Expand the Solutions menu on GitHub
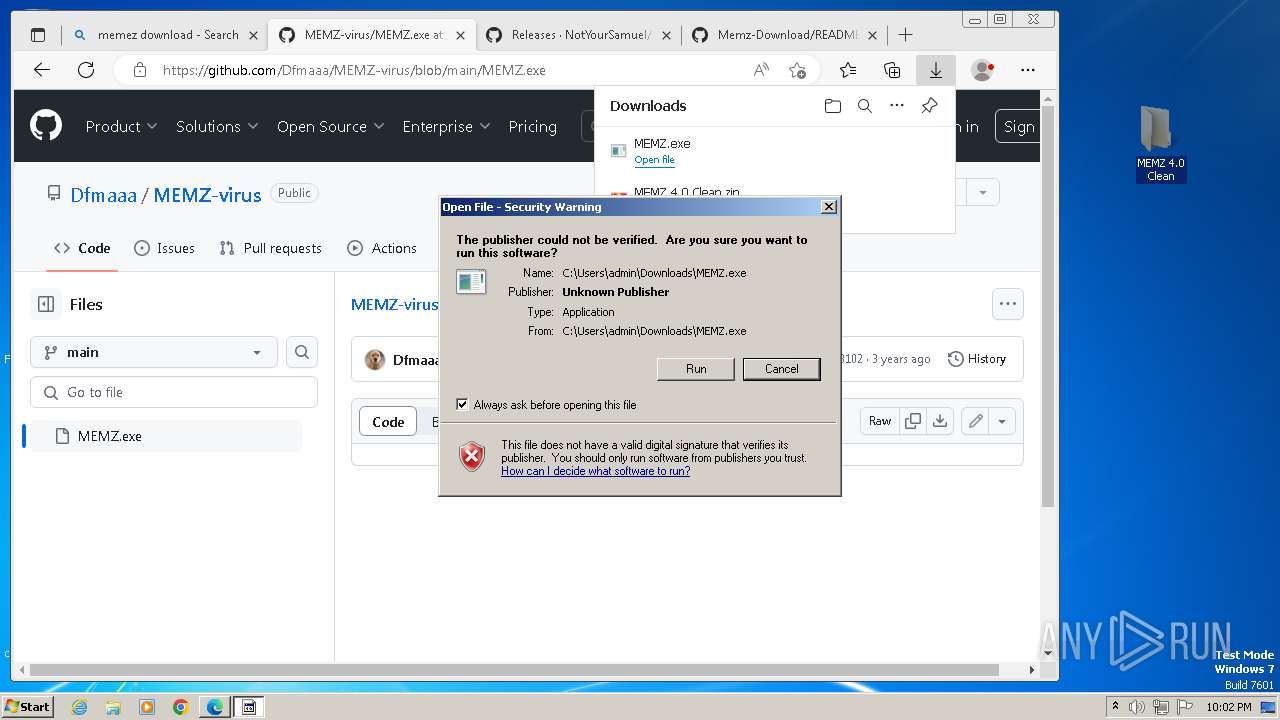Viewport: 1280px width, 720px height. pos(217,127)
